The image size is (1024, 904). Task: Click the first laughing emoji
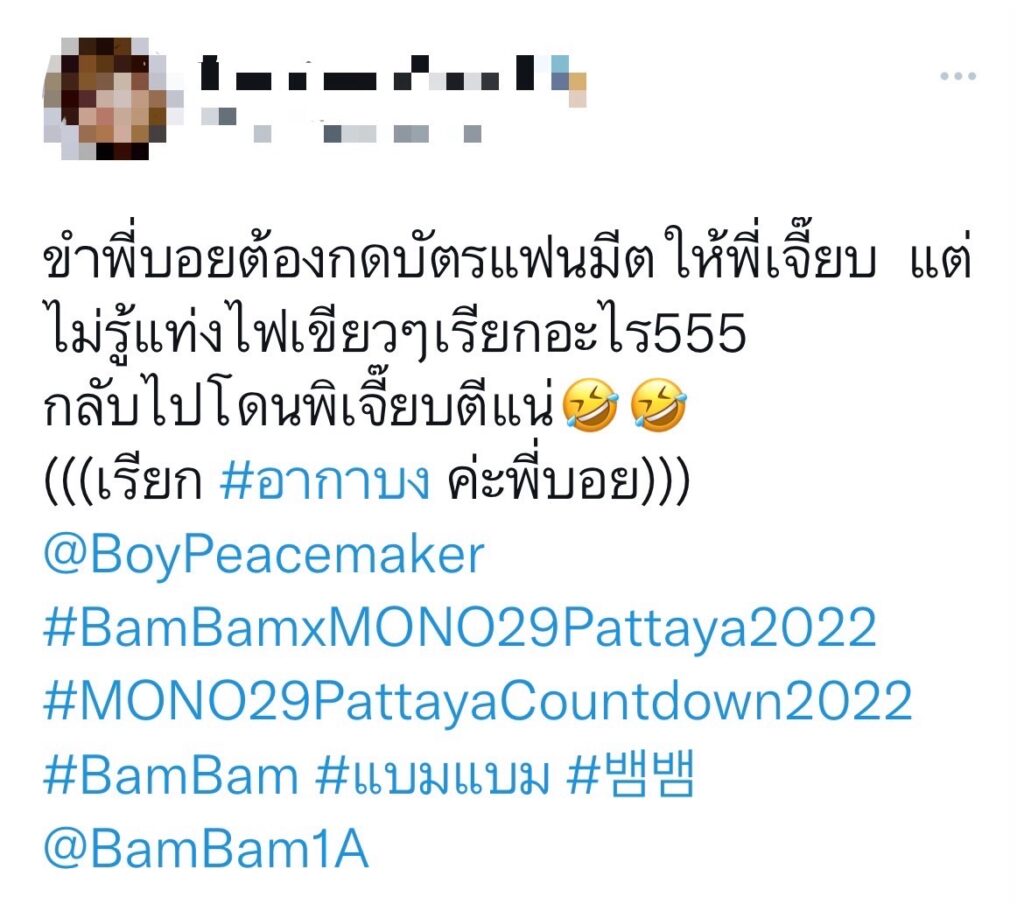(590, 406)
